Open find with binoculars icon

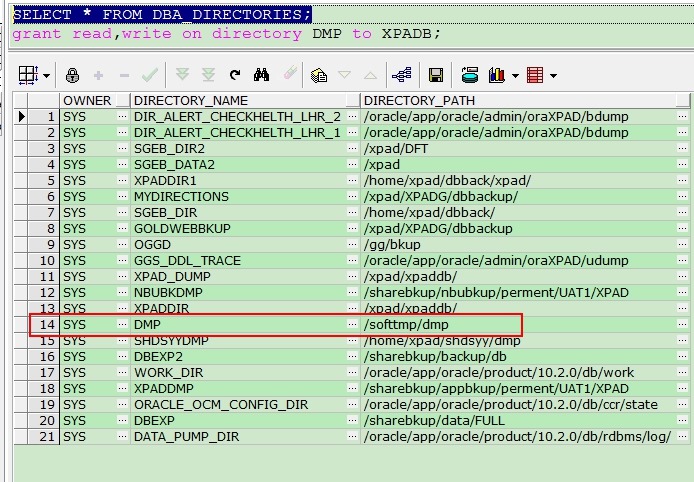point(262,75)
